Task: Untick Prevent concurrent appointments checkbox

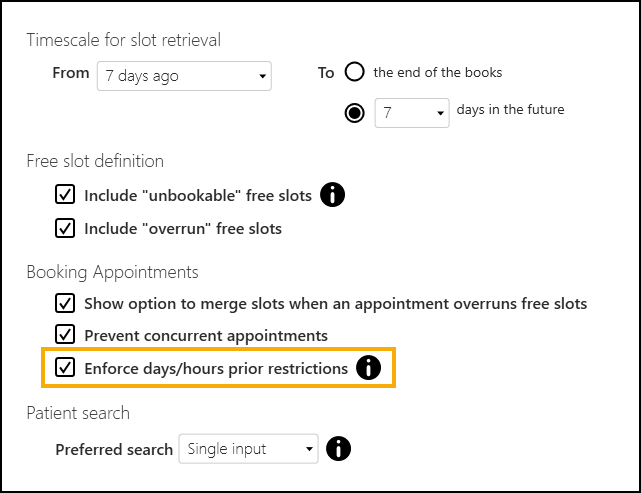Action: point(65,335)
